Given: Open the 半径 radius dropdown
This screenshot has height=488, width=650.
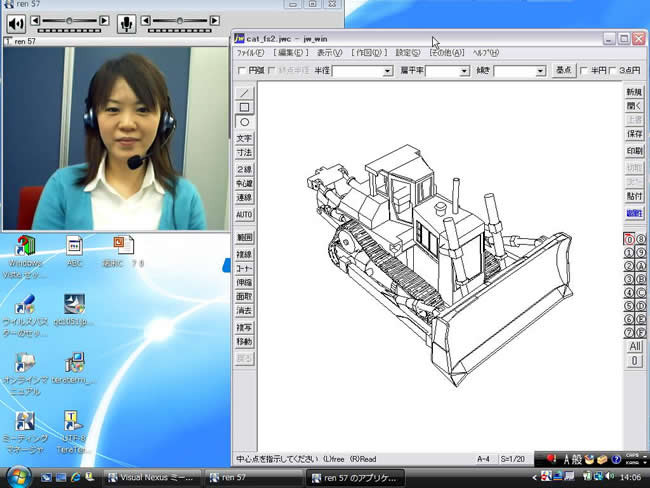Looking at the screenshot, I should pyautogui.click(x=388, y=71).
